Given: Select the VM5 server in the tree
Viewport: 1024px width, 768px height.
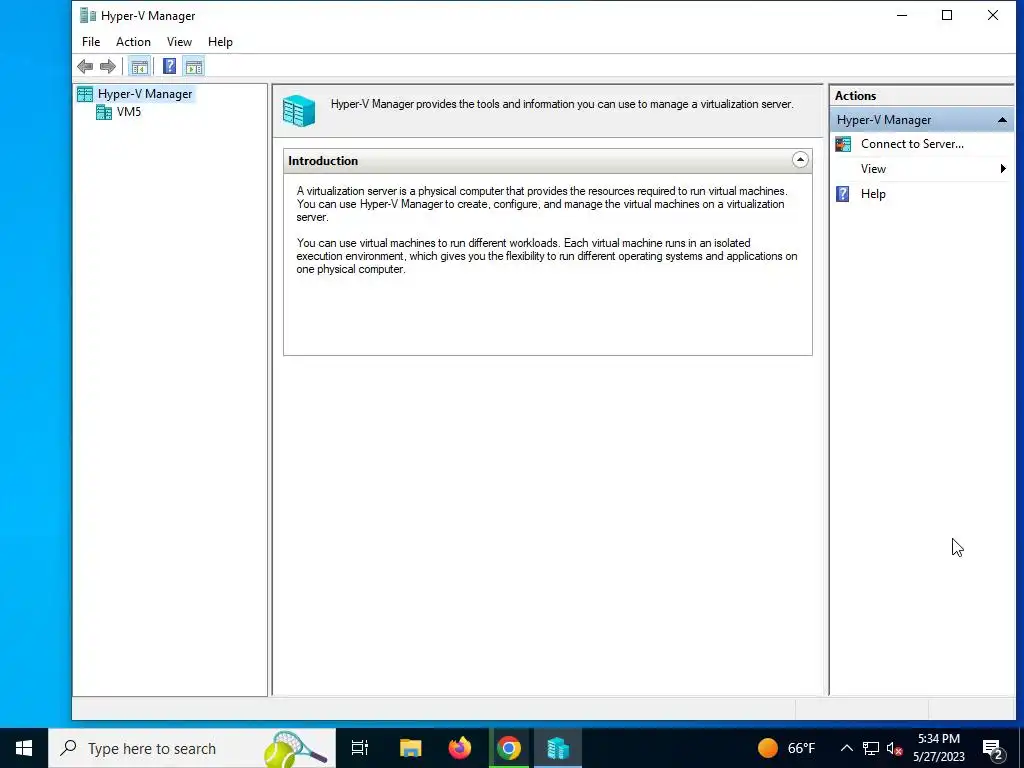Looking at the screenshot, I should (x=129, y=112).
